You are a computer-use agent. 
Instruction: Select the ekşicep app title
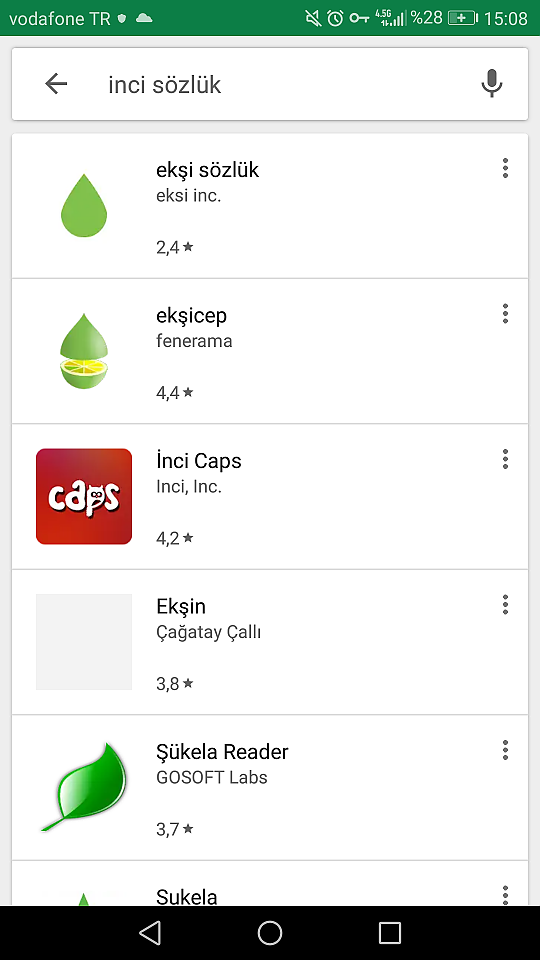[192, 316]
